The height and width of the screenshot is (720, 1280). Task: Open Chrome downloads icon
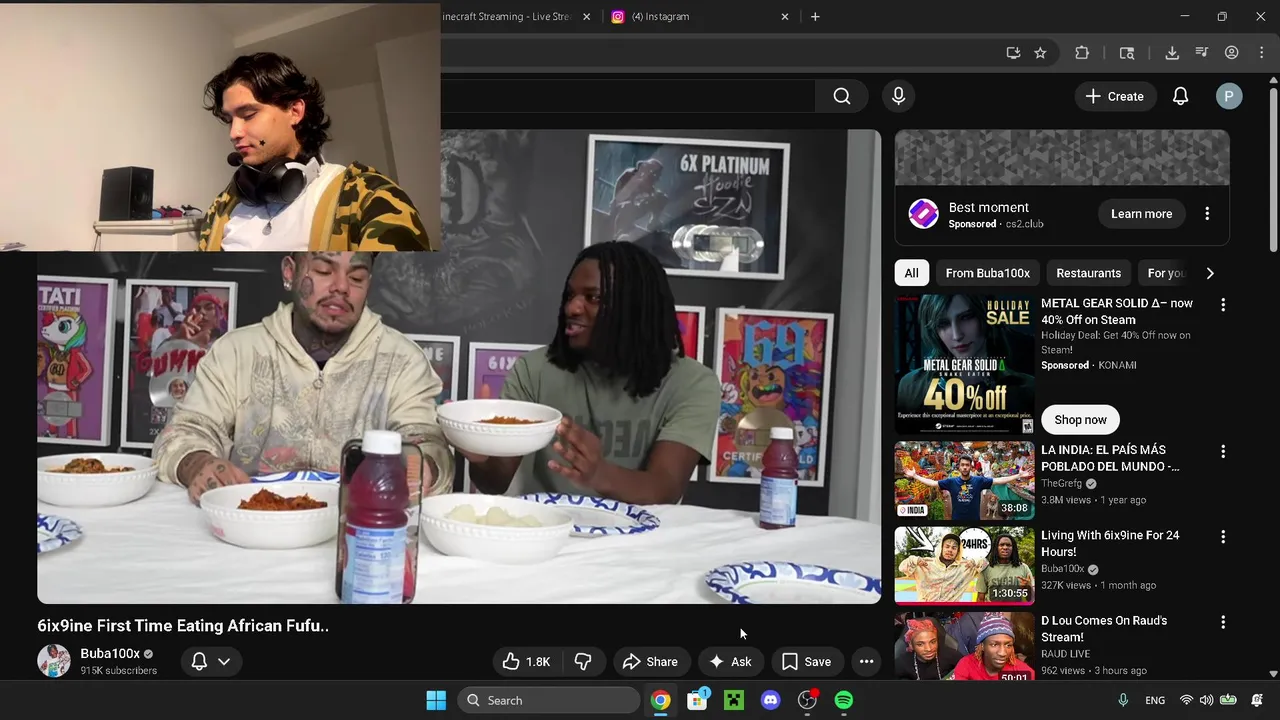coord(1172,53)
